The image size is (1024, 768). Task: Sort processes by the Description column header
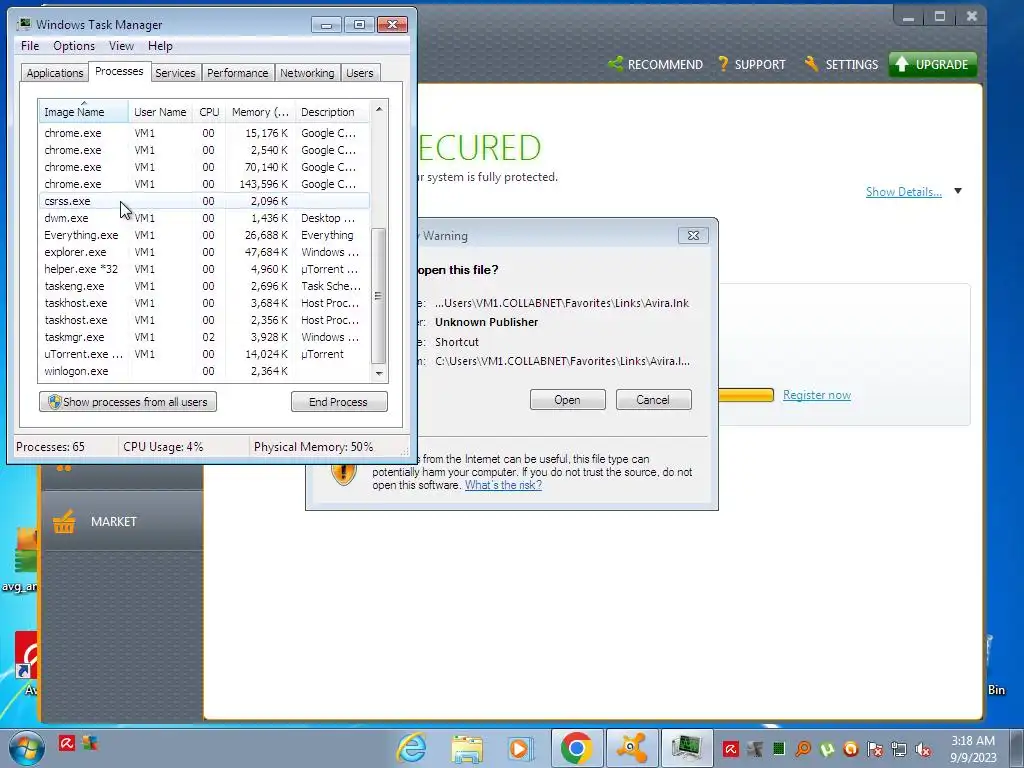332,112
